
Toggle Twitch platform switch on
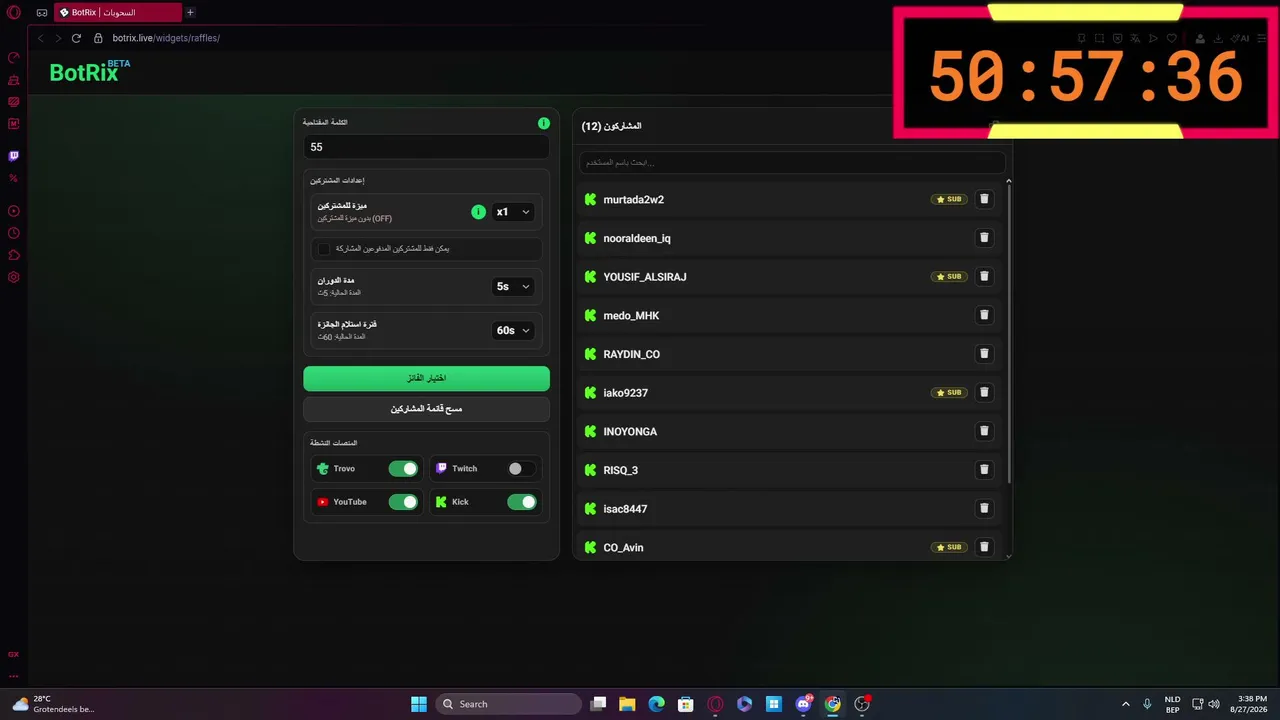[x=521, y=469]
